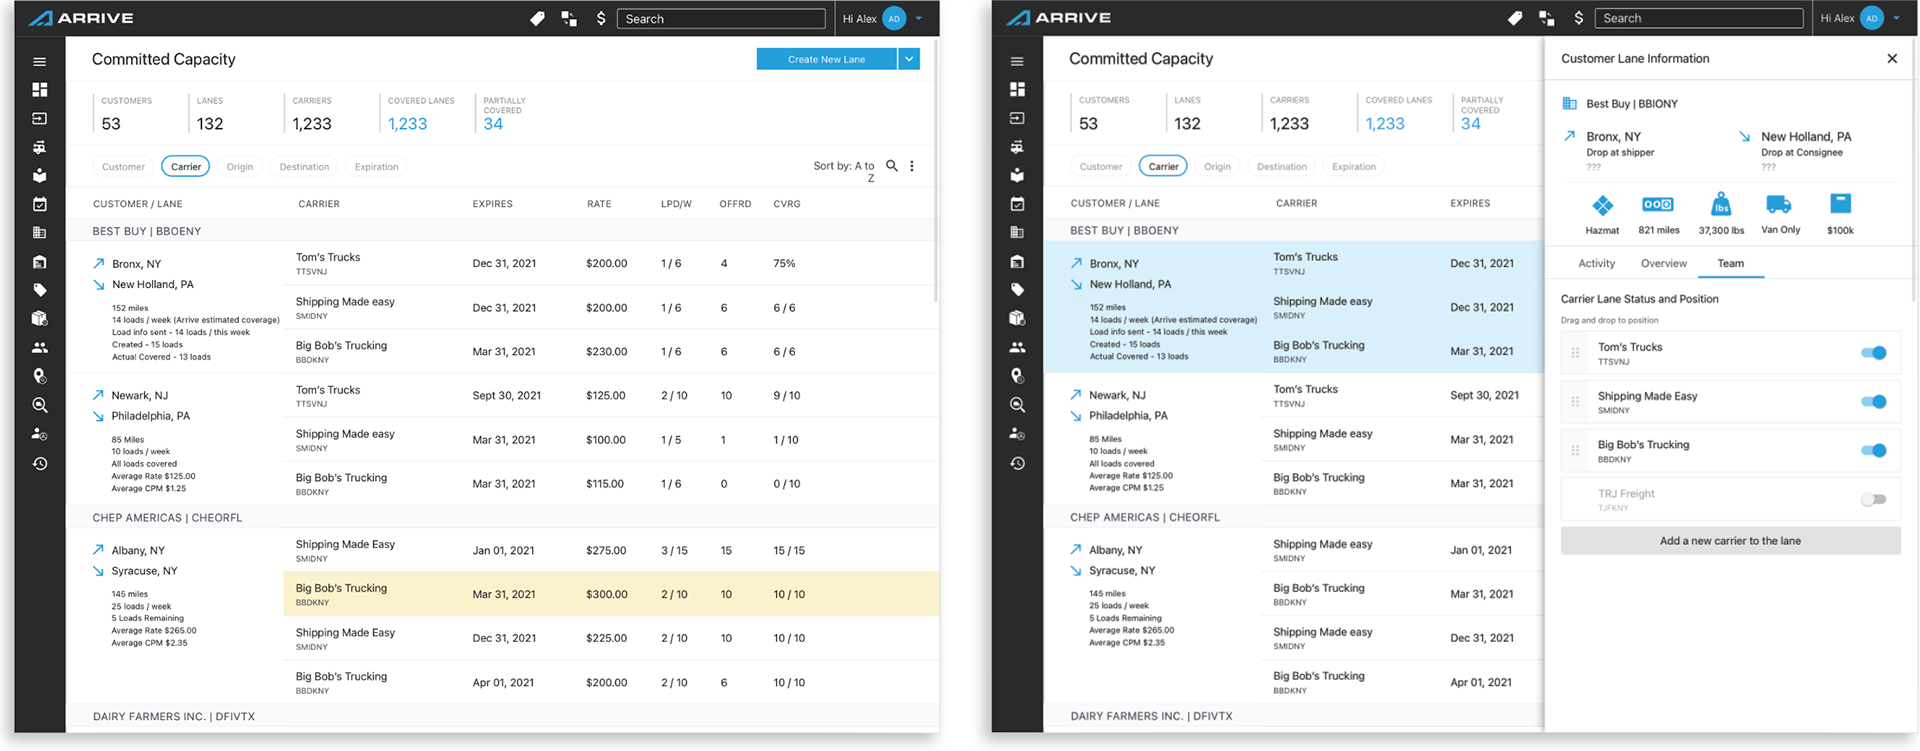The image size is (1920, 751).
Task: Open user account dropdown arrow in left window
Action: point(919,18)
